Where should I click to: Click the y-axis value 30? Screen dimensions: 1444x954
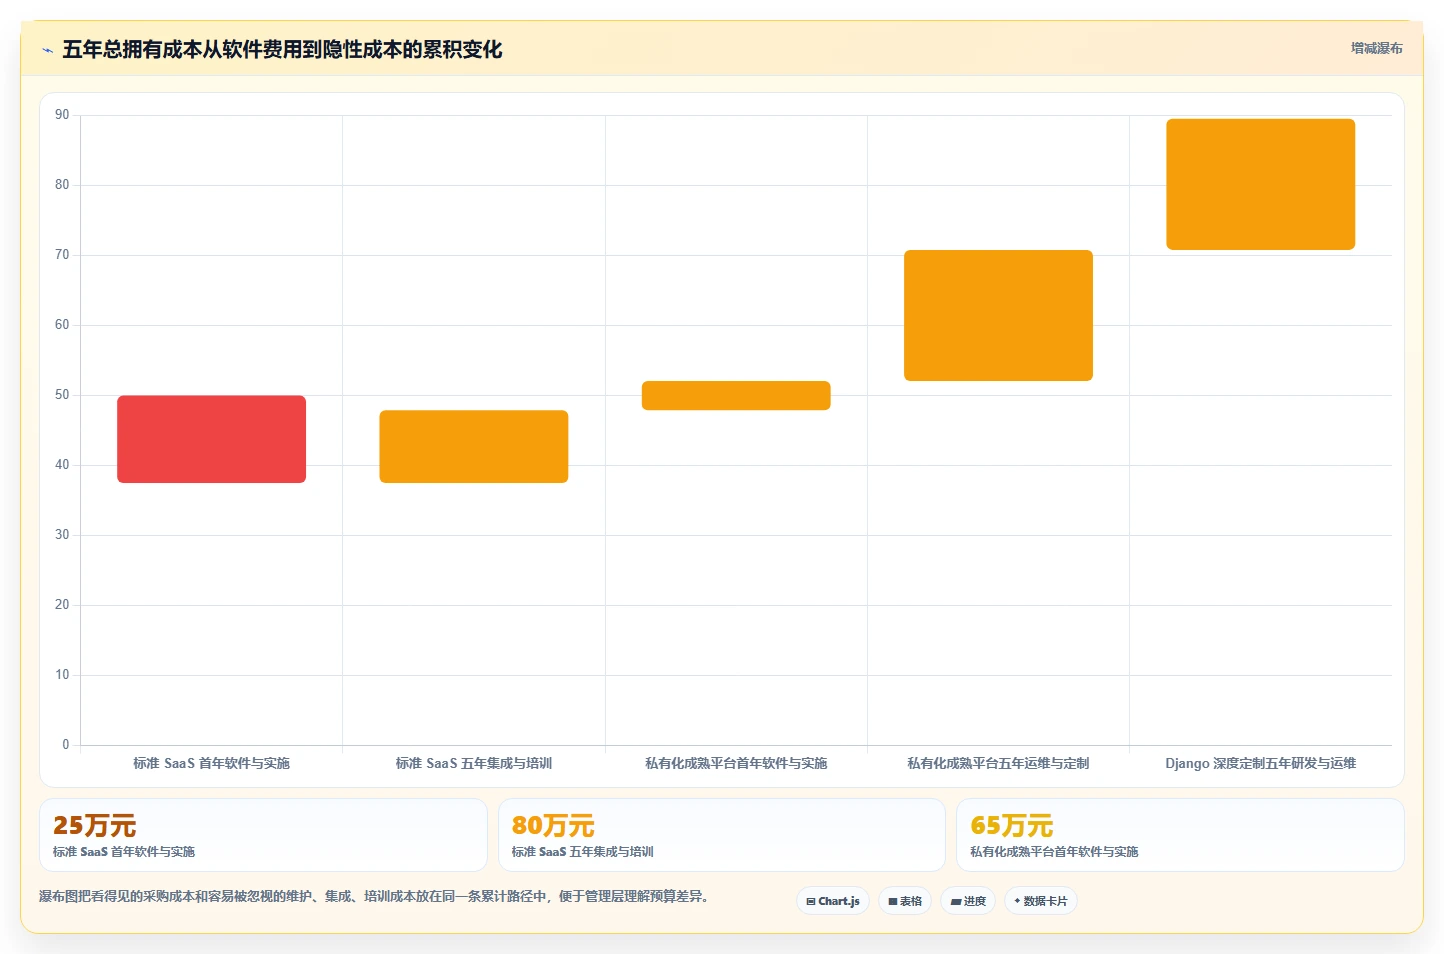(x=62, y=535)
